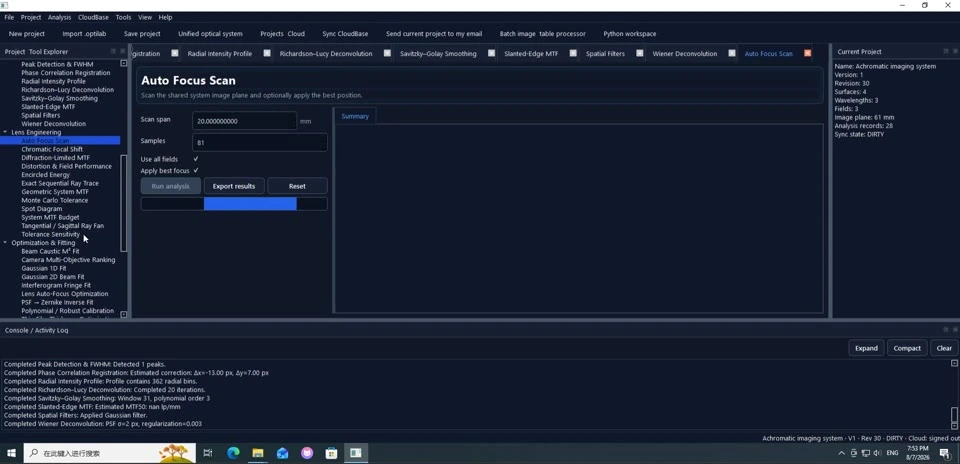The width and height of the screenshot is (960, 464).
Task: Open Microsoft Edge from the taskbar
Action: [233, 453]
